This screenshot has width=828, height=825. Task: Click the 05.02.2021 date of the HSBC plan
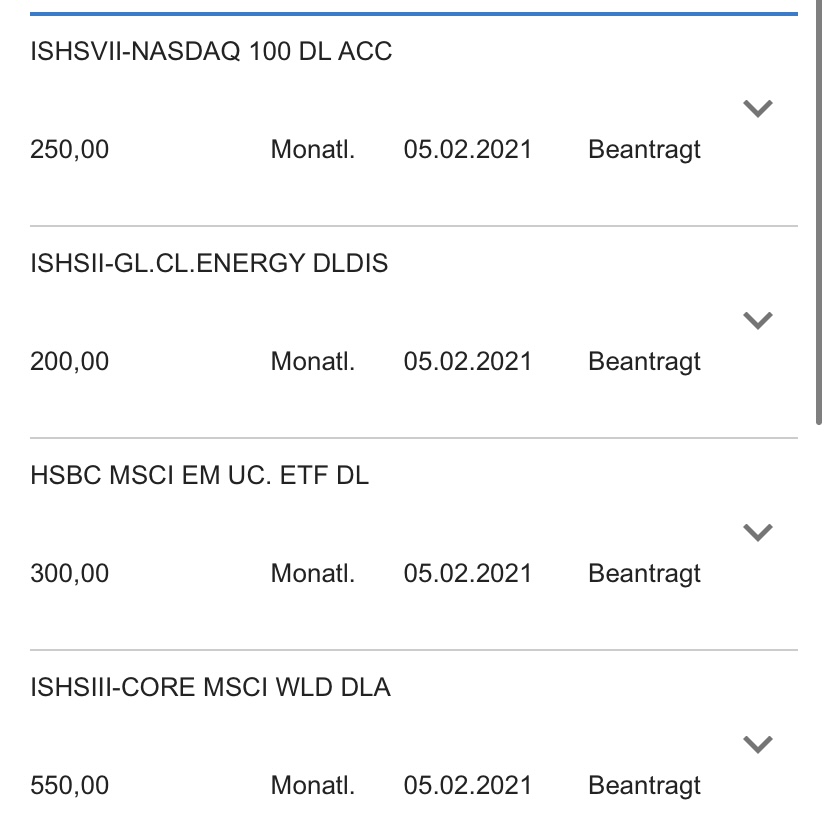(x=467, y=574)
